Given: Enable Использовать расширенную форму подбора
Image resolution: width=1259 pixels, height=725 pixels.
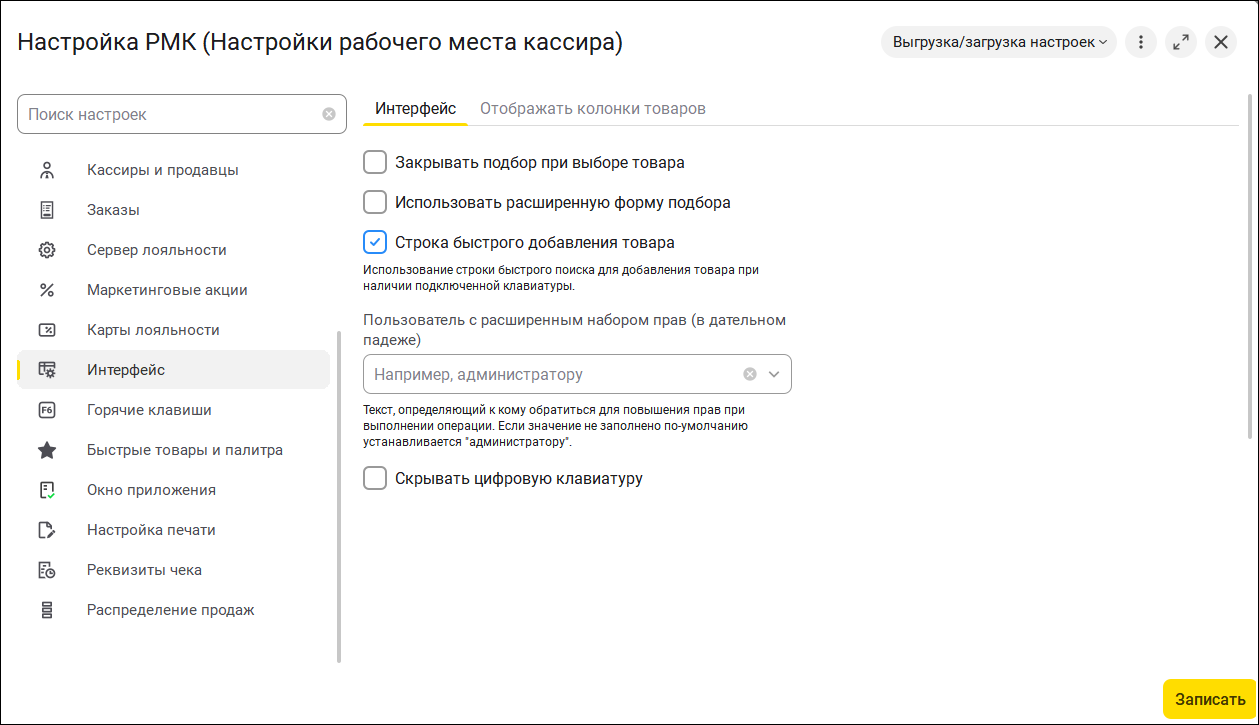Looking at the screenshot, I should [x=375, y=202].
